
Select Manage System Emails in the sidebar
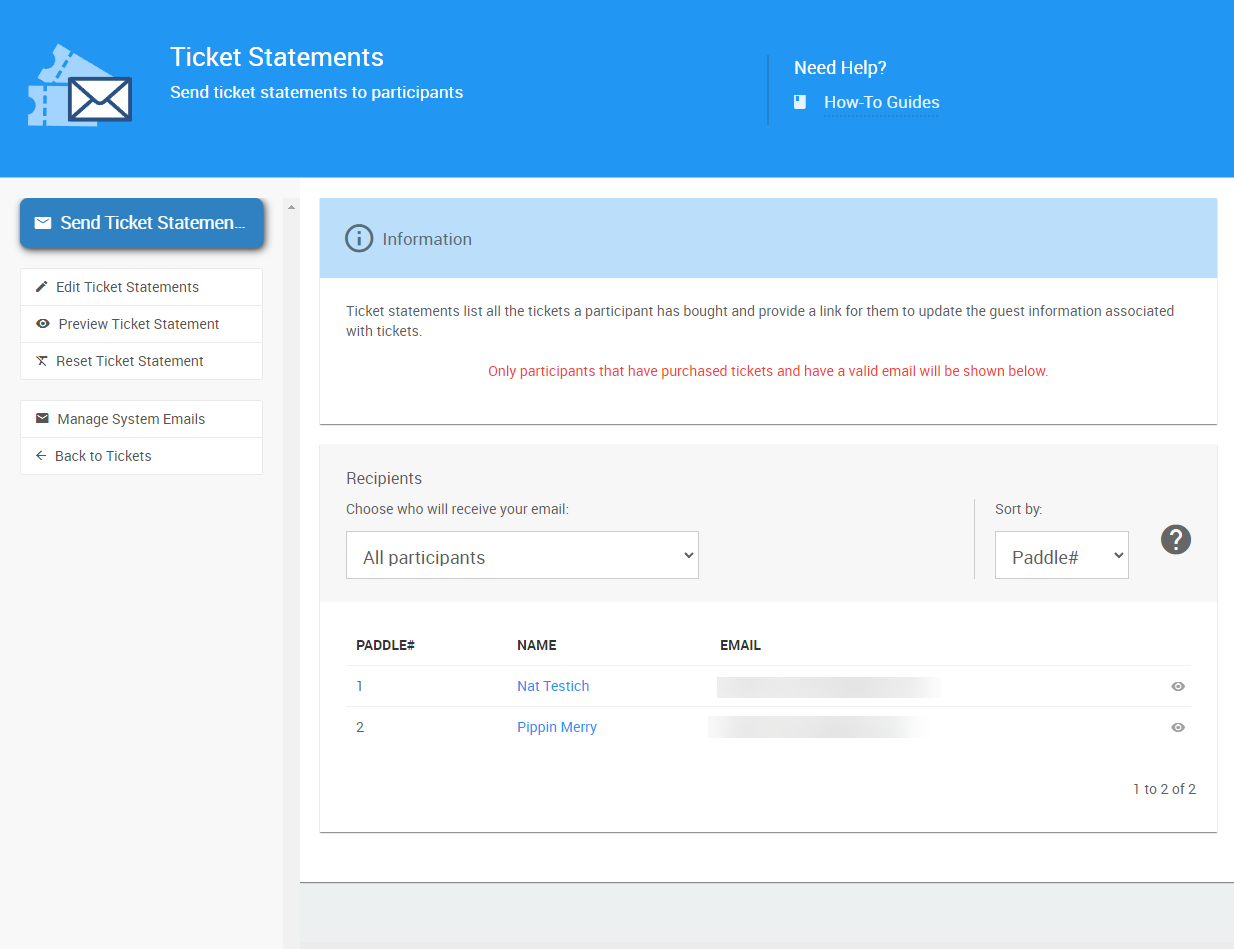pos(131,419)
